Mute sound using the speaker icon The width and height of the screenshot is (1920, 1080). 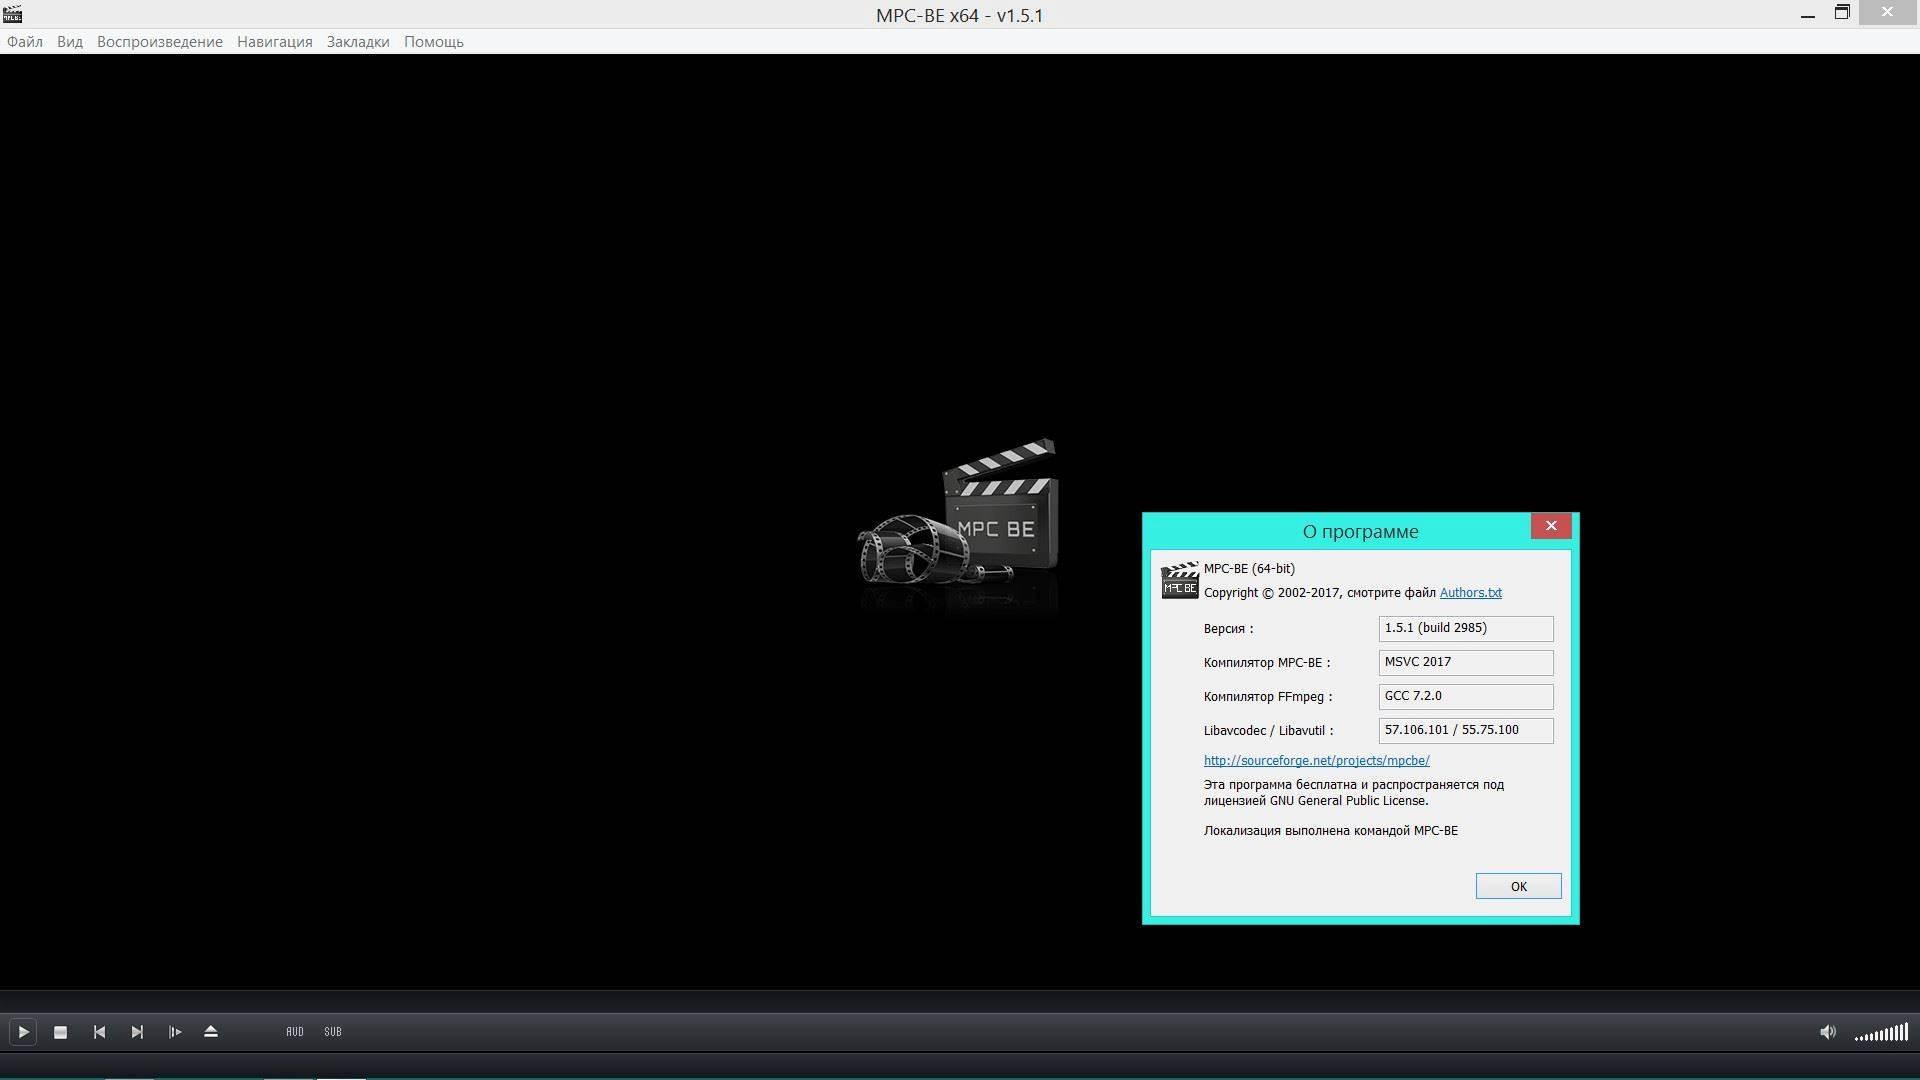1827,1031
